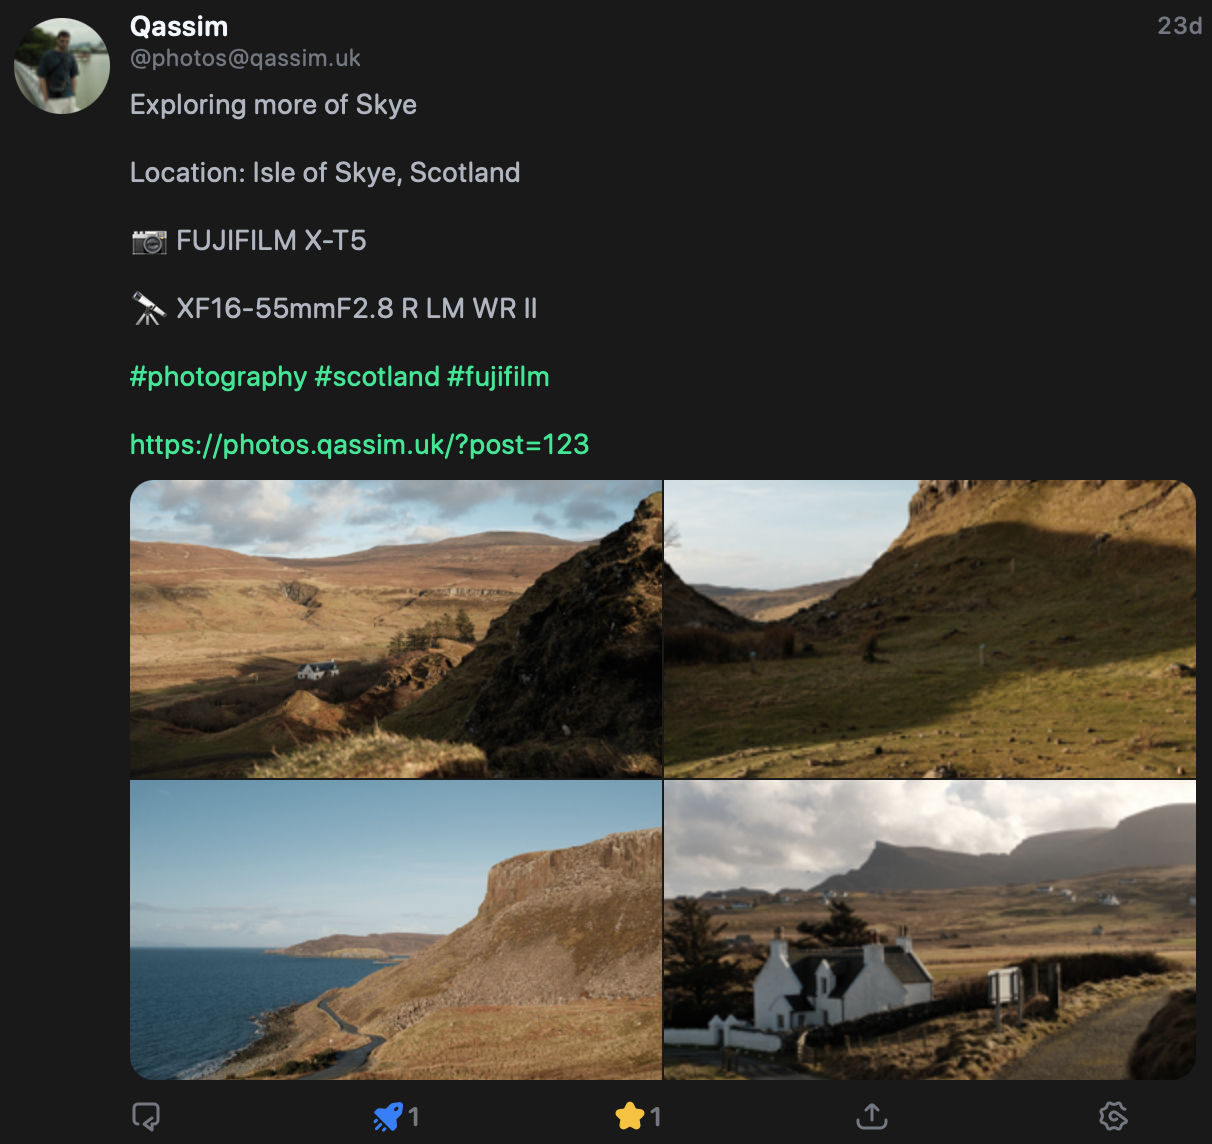The height and width of the screenshot is (1144, 1212).
Task: Click the display name Qassim
Action: click(x=179, y=27)
